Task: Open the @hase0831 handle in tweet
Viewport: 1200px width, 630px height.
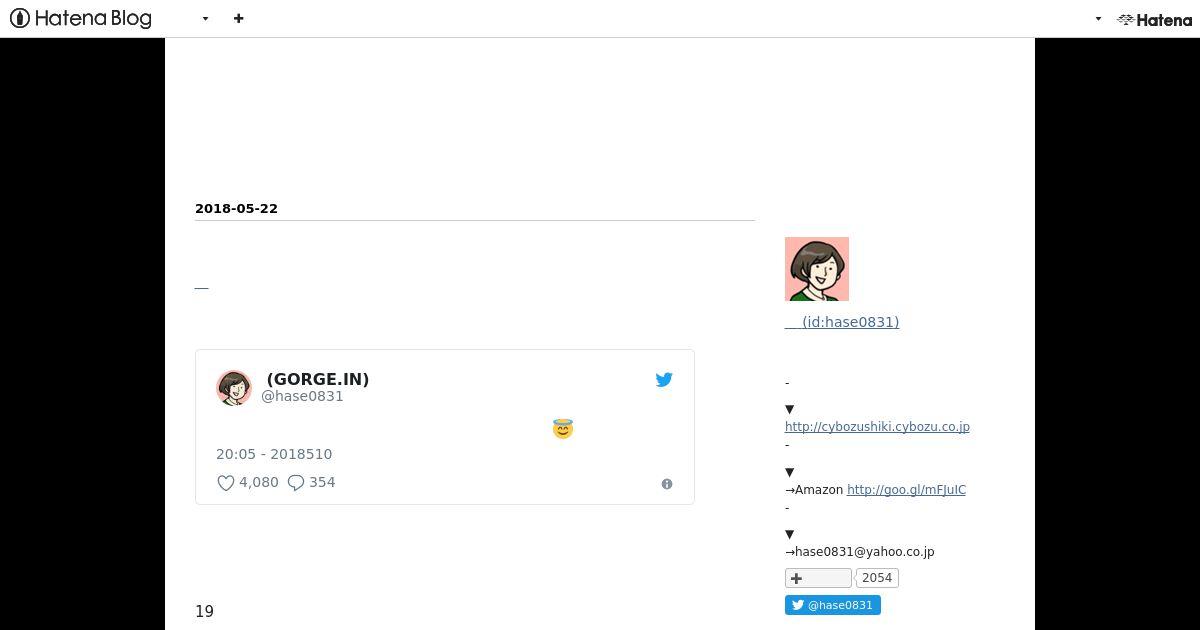Action: (302, 396)
